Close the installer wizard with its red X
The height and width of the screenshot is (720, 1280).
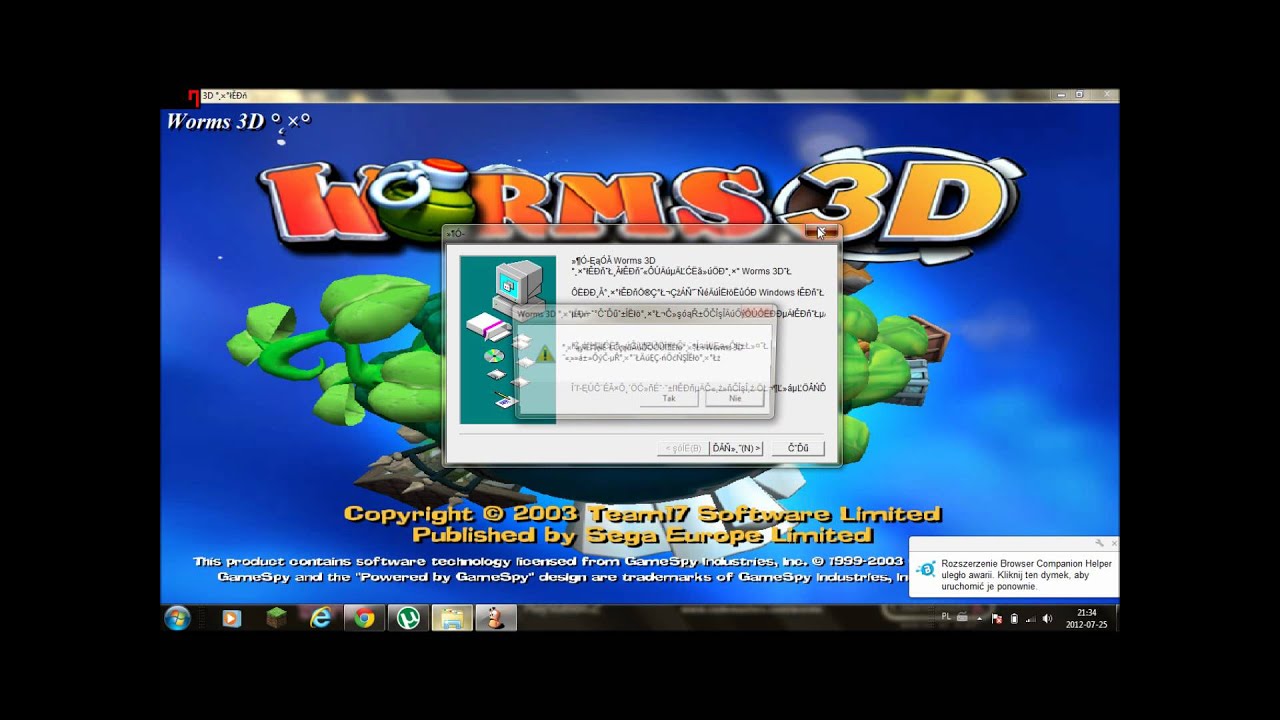tap(821, 232)
